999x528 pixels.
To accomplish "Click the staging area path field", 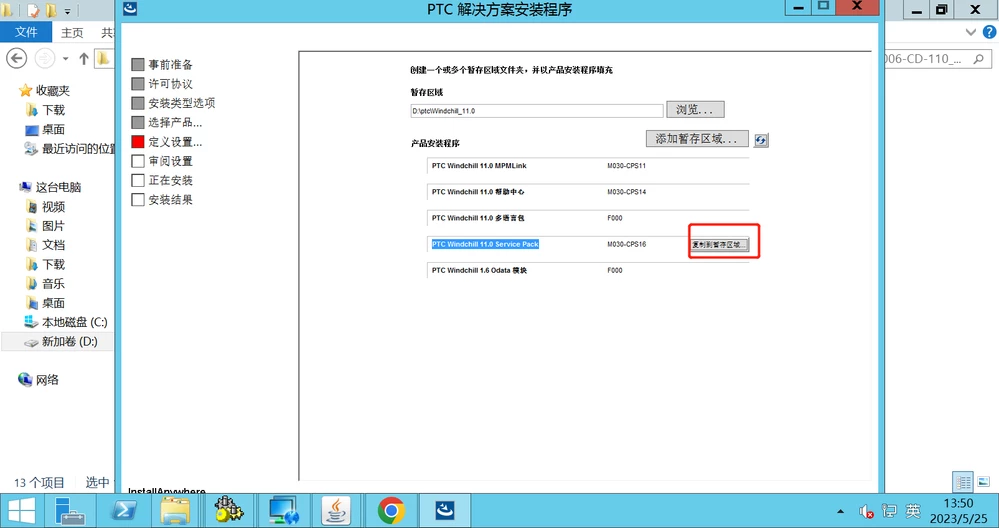I will (x=536, y=111).
